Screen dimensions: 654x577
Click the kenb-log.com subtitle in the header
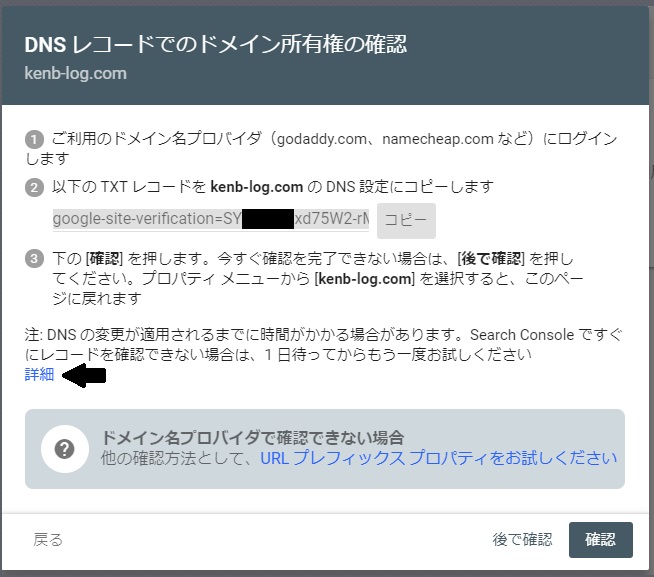point(75,73)
